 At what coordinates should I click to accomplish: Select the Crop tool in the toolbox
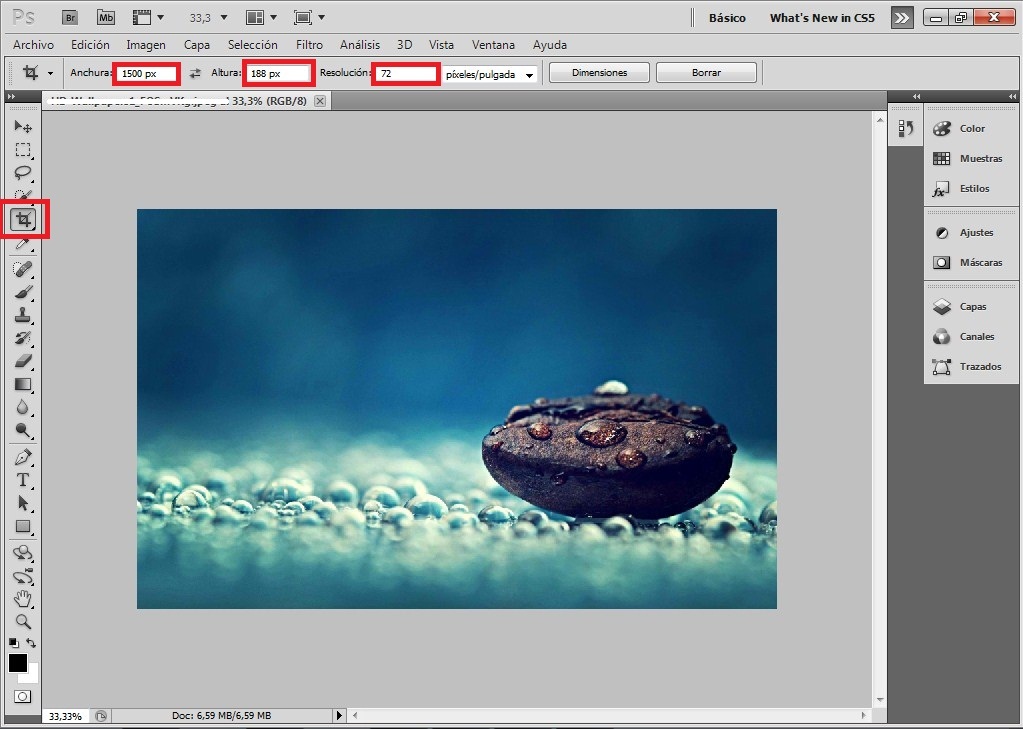(23, 219)
